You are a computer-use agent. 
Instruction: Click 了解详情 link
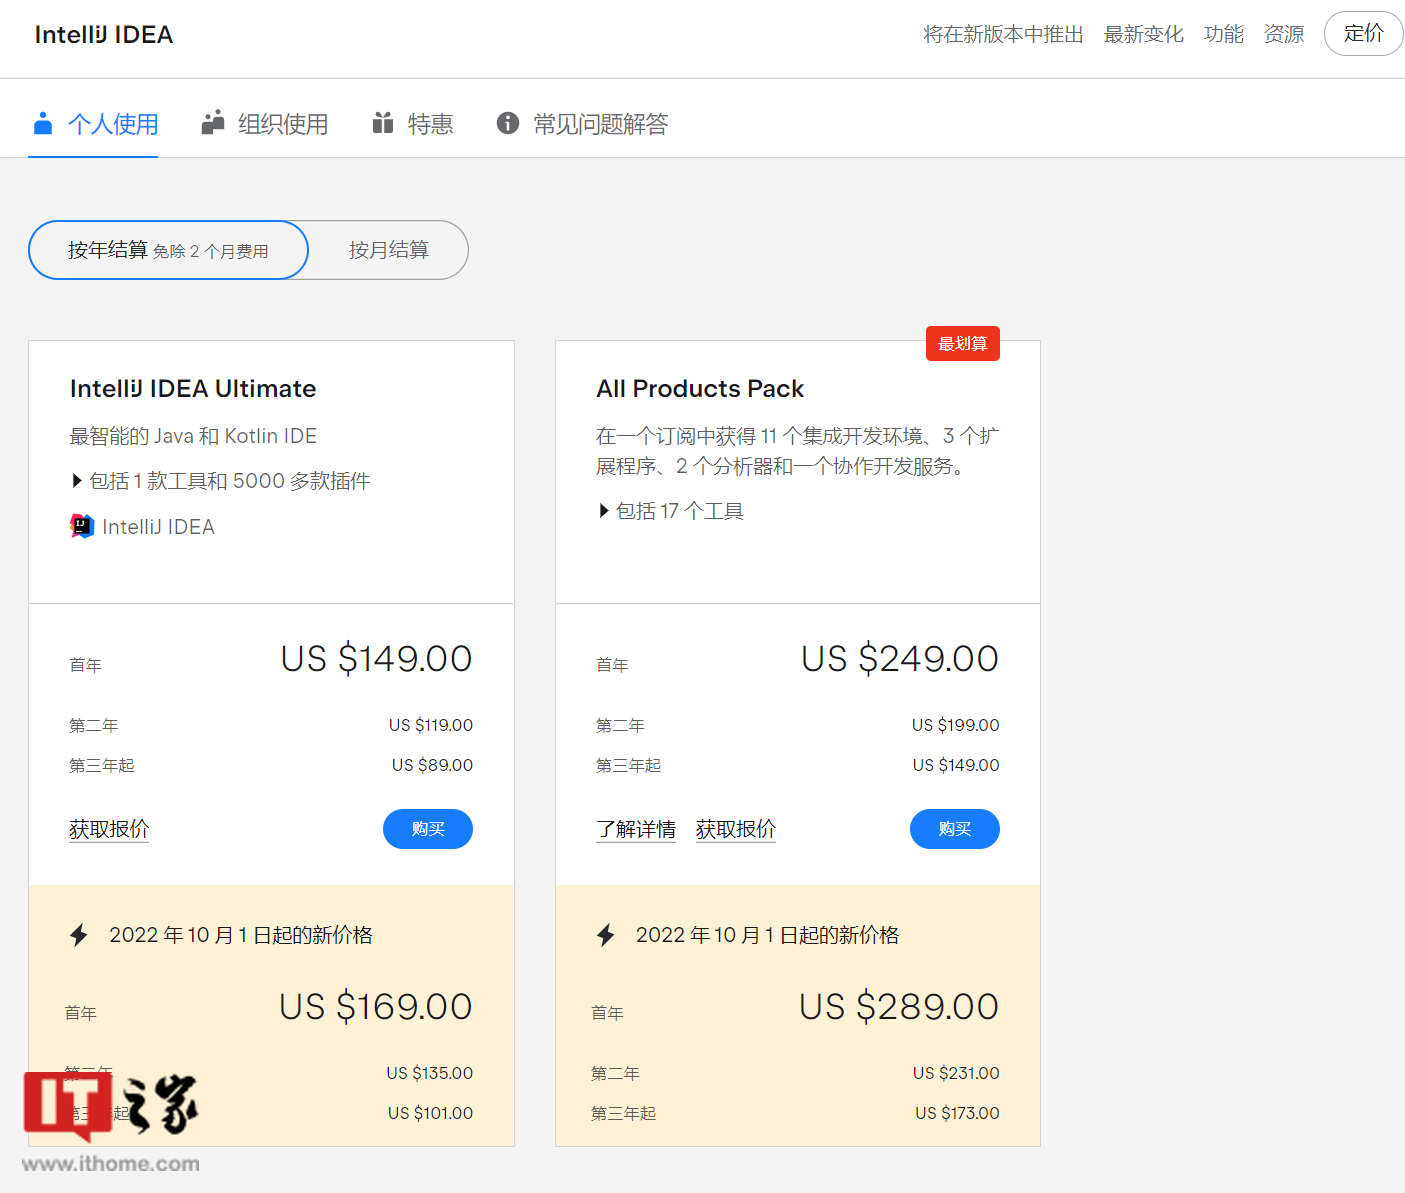click(636, 829)
